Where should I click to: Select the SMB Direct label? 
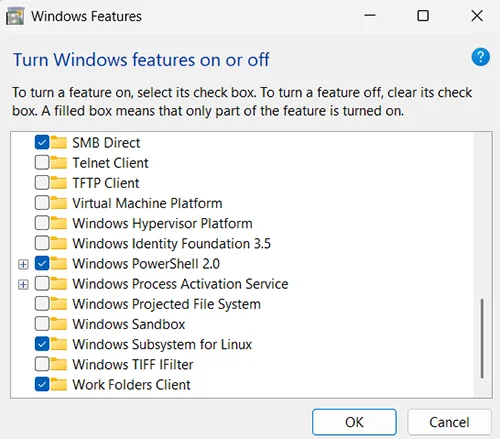pyautogui.click(x=106, y=143)
